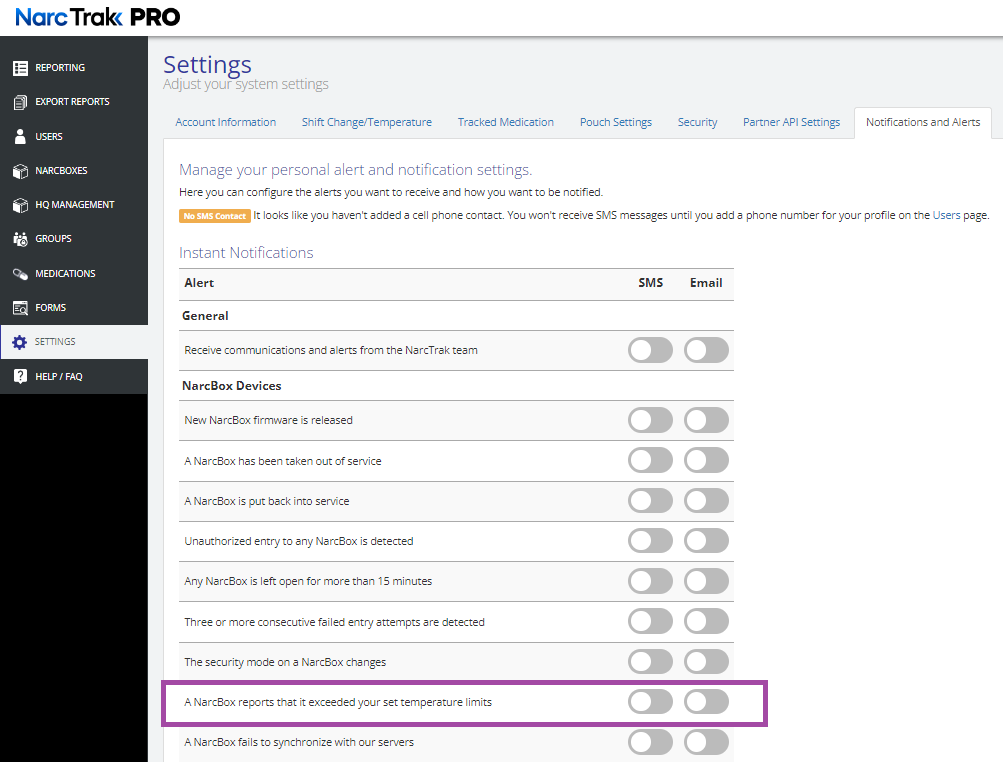Open Help / FAQ in the sidebar

pos(74,376)
